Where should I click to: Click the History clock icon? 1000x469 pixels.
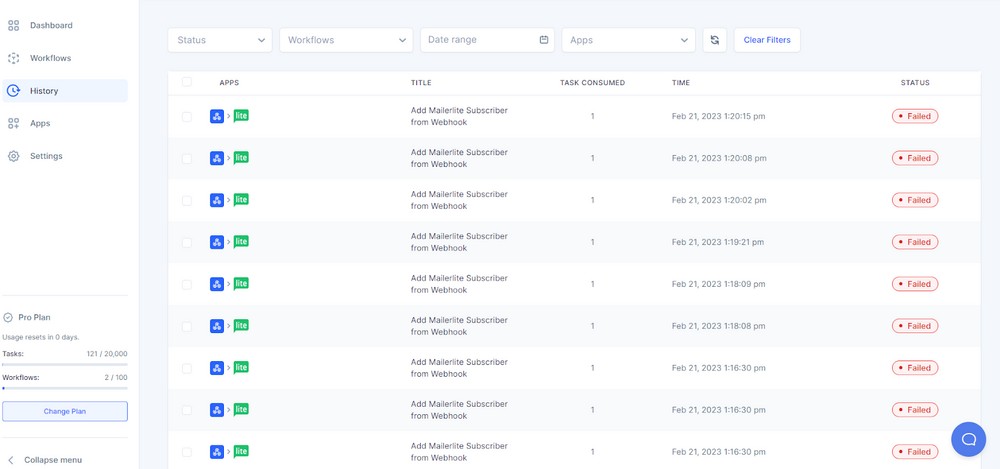[x=13, y=91]
